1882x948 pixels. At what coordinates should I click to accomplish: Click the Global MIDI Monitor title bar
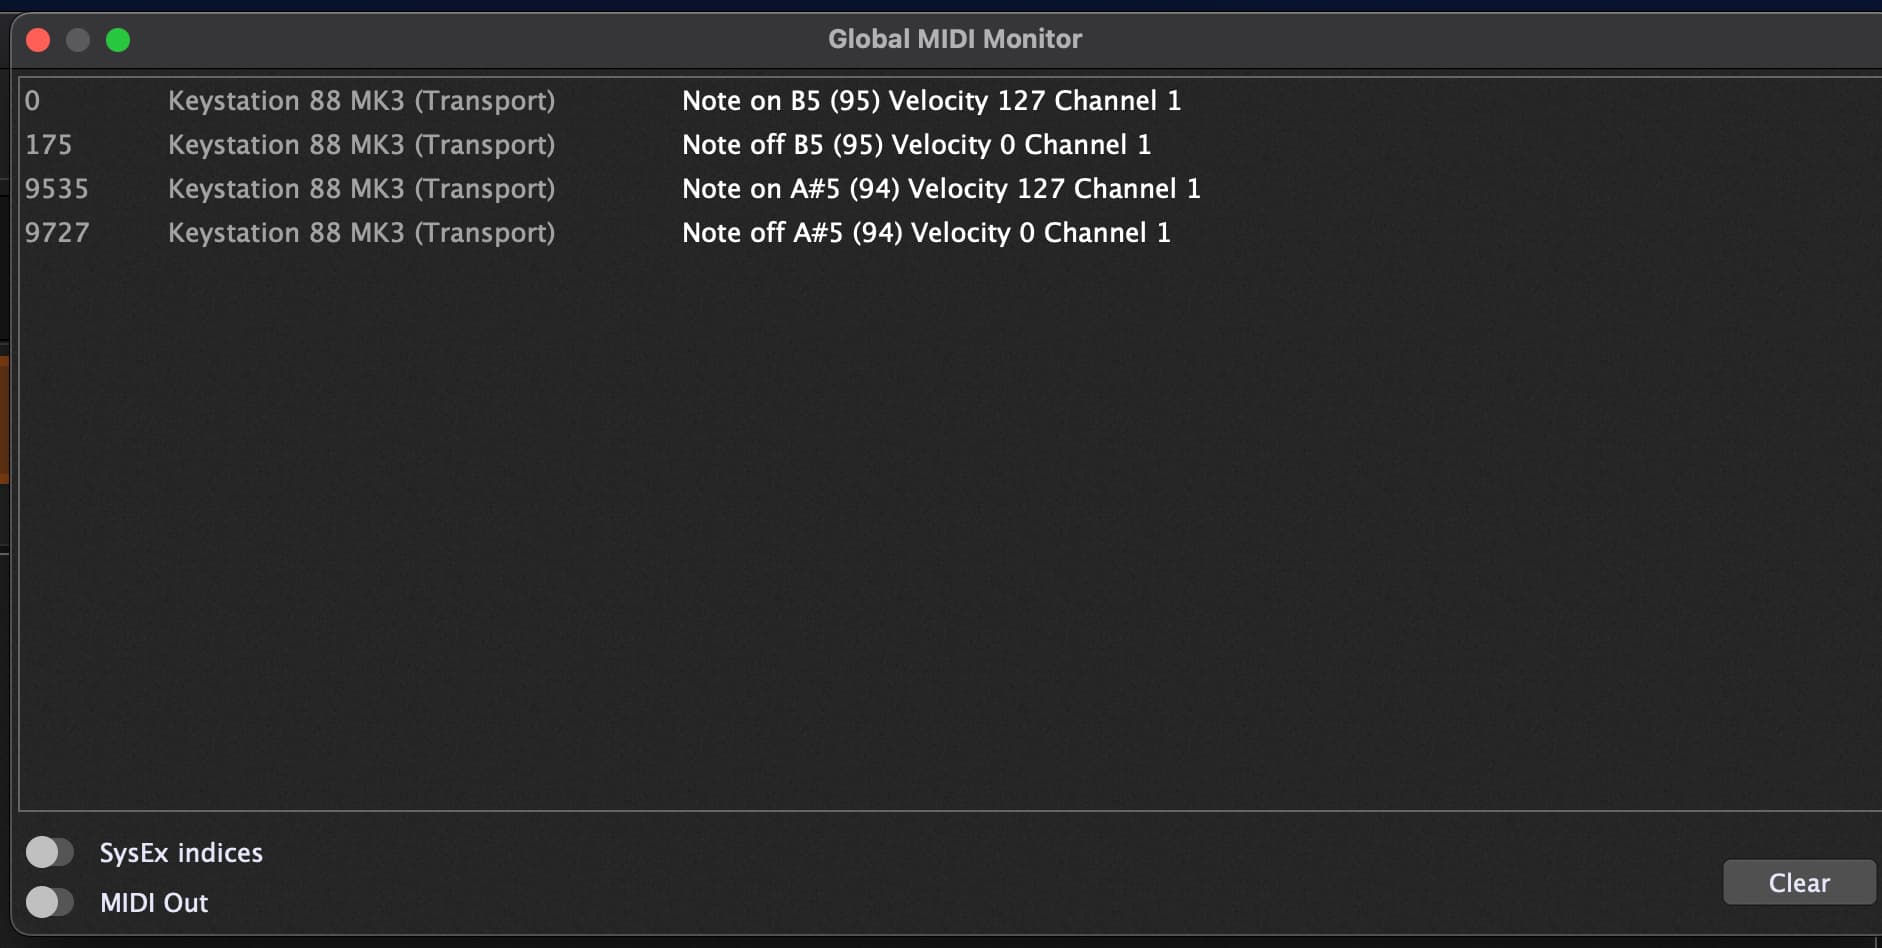(953, 38)
